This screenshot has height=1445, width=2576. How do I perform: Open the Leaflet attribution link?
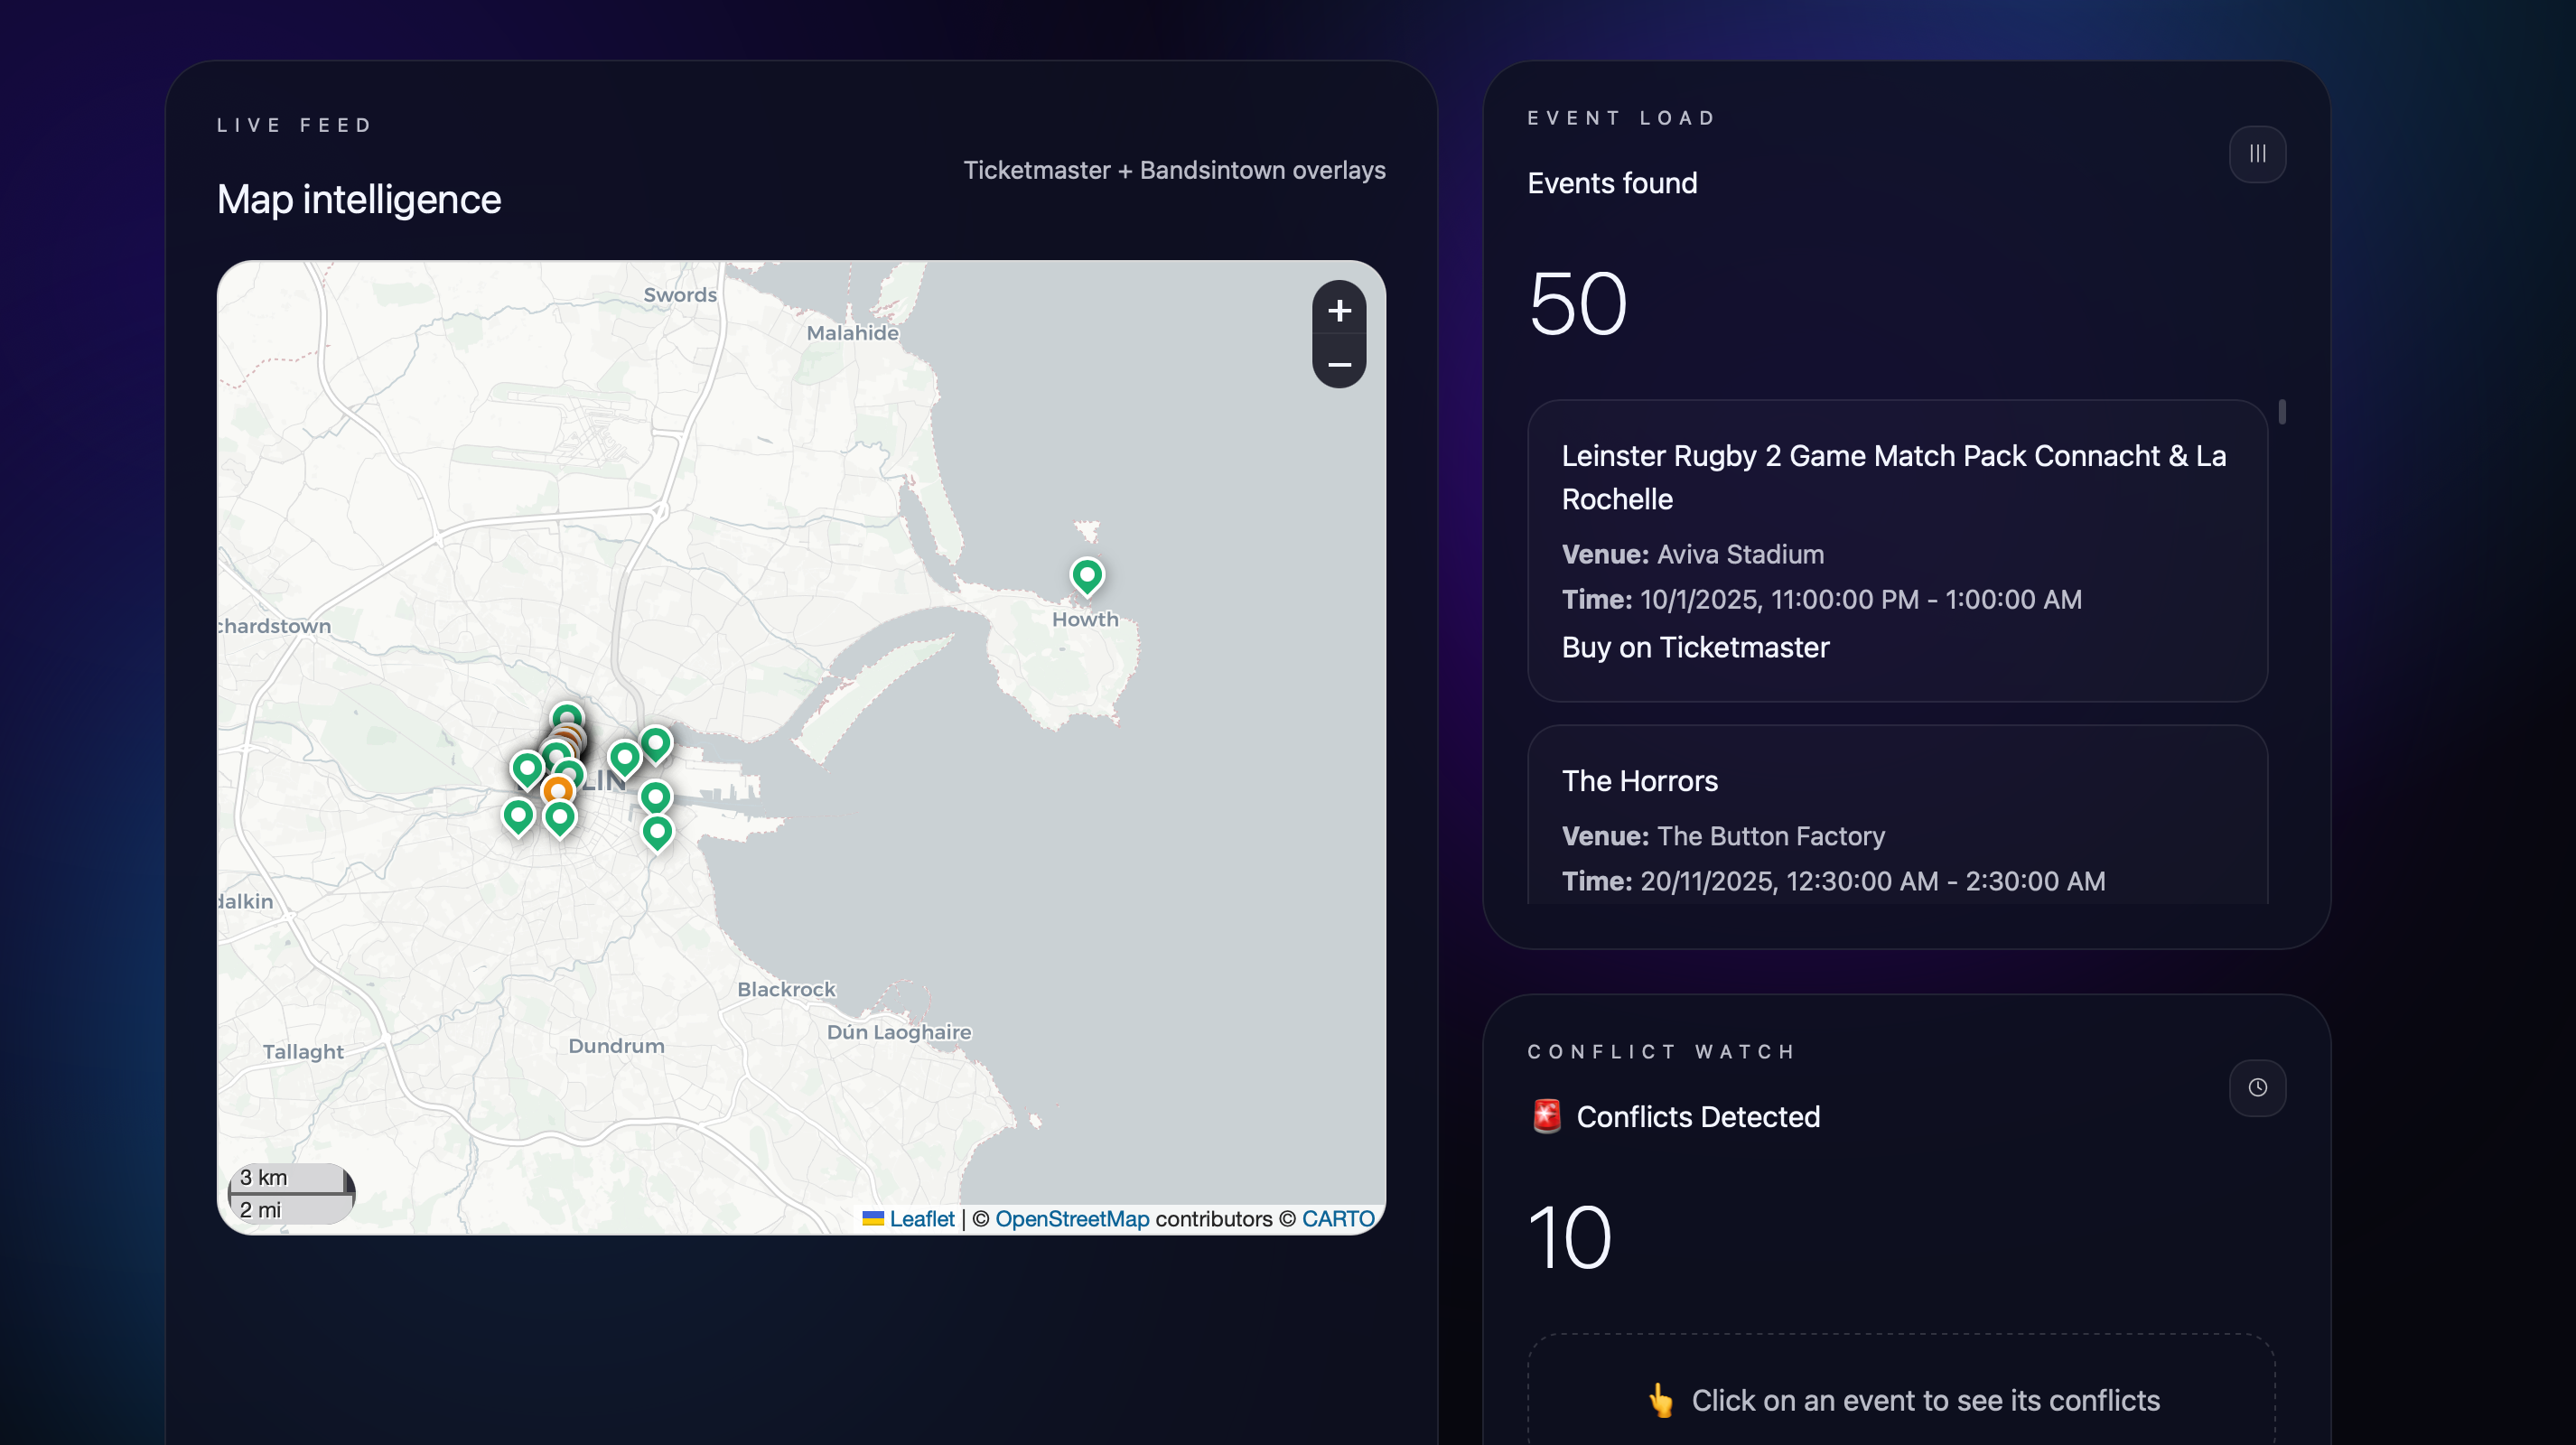click(921, 1218)
